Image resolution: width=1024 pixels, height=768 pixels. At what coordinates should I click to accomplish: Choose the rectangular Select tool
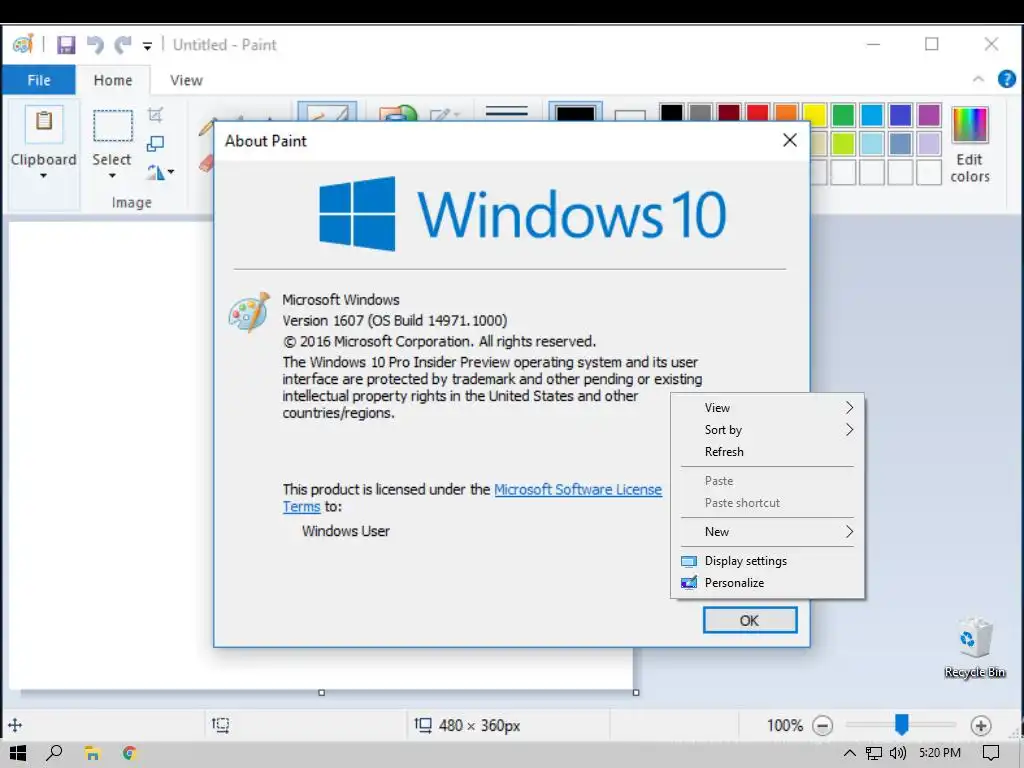click(x=112, y=125)
